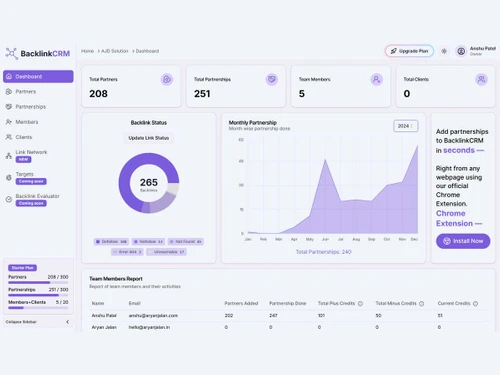Click the Targets icon in sidebar
Screen dimensions: 500x375
click(9, 178)
